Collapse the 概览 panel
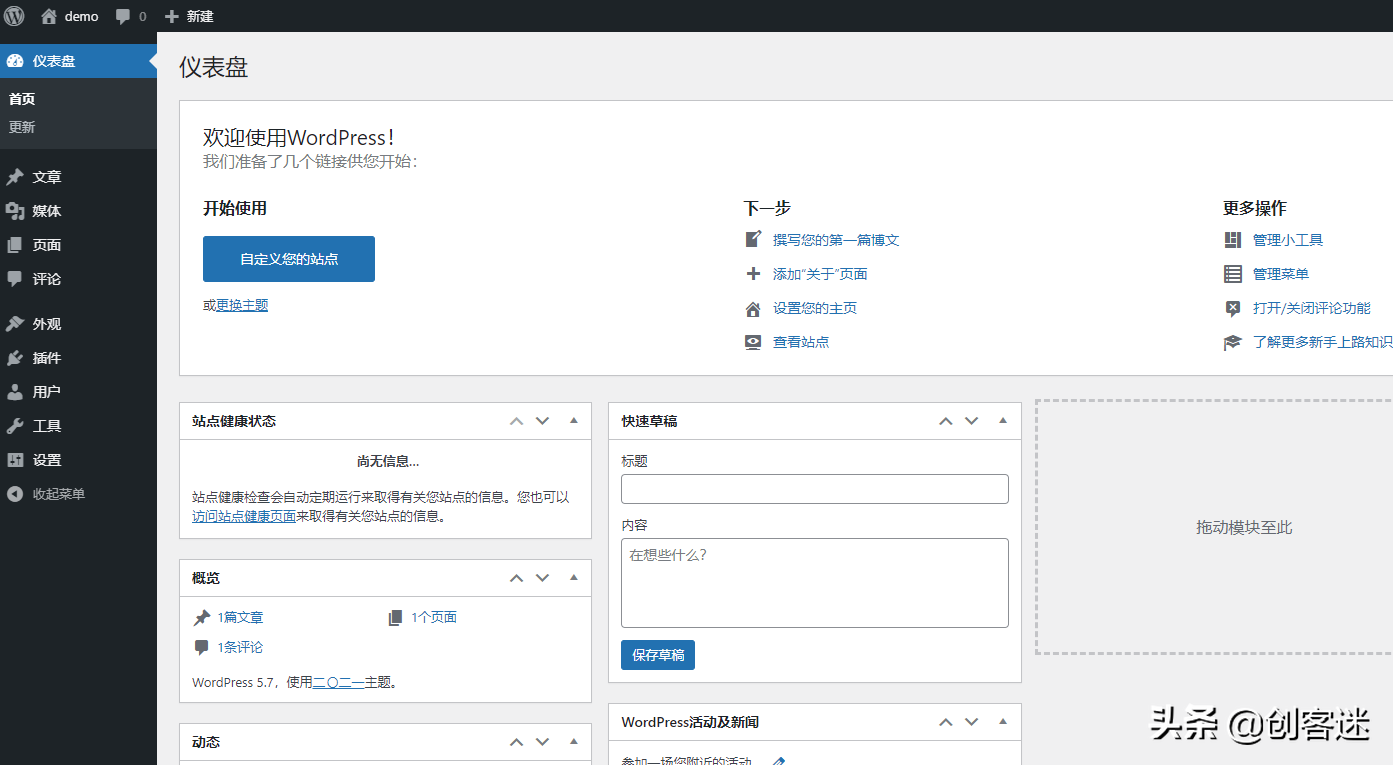 click(573, 577)
